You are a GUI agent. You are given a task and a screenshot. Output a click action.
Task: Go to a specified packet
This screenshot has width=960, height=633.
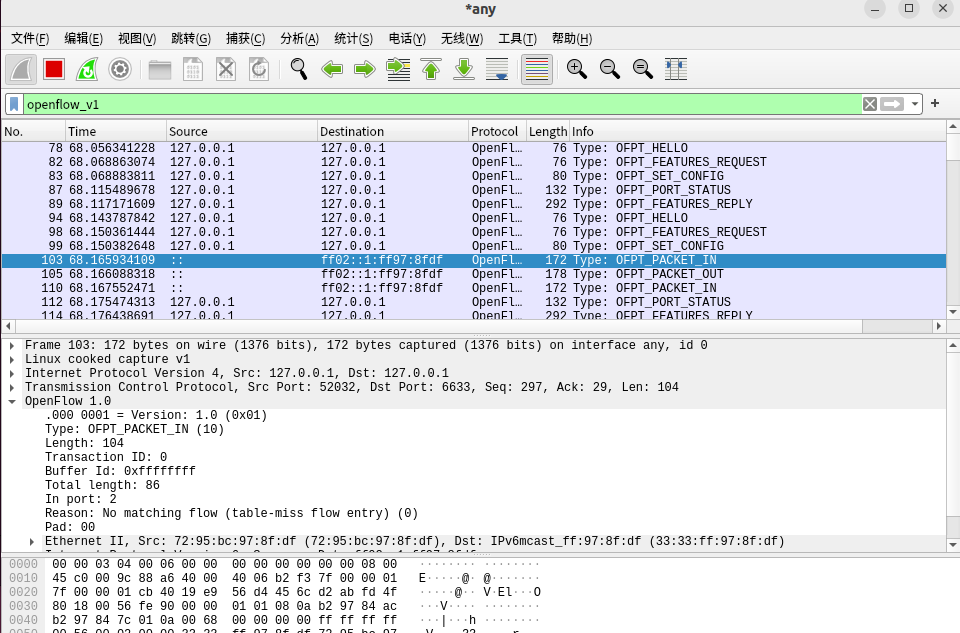[398, 69]
